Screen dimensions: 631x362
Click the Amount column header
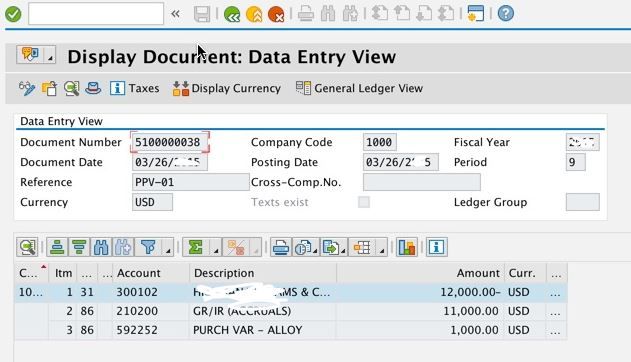pyautogui.click(x=421, y=273)
